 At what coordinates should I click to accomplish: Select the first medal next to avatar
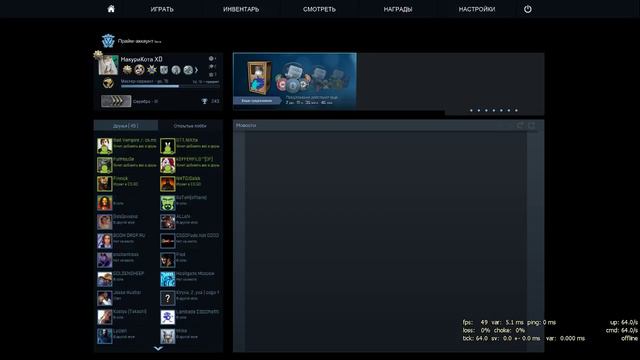click(127, 70)
